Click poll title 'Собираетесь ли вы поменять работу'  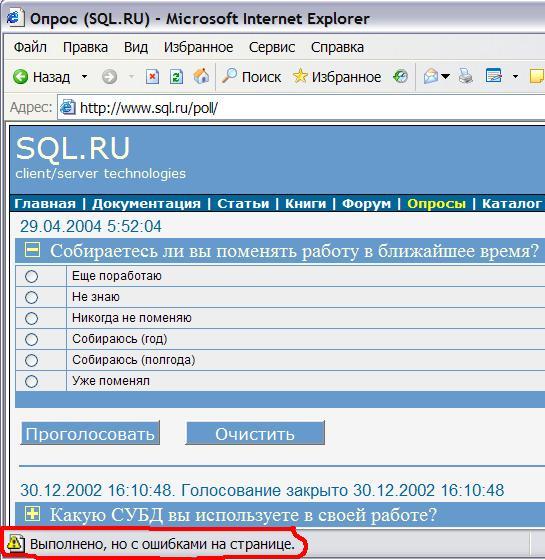[x=294, y=251]
